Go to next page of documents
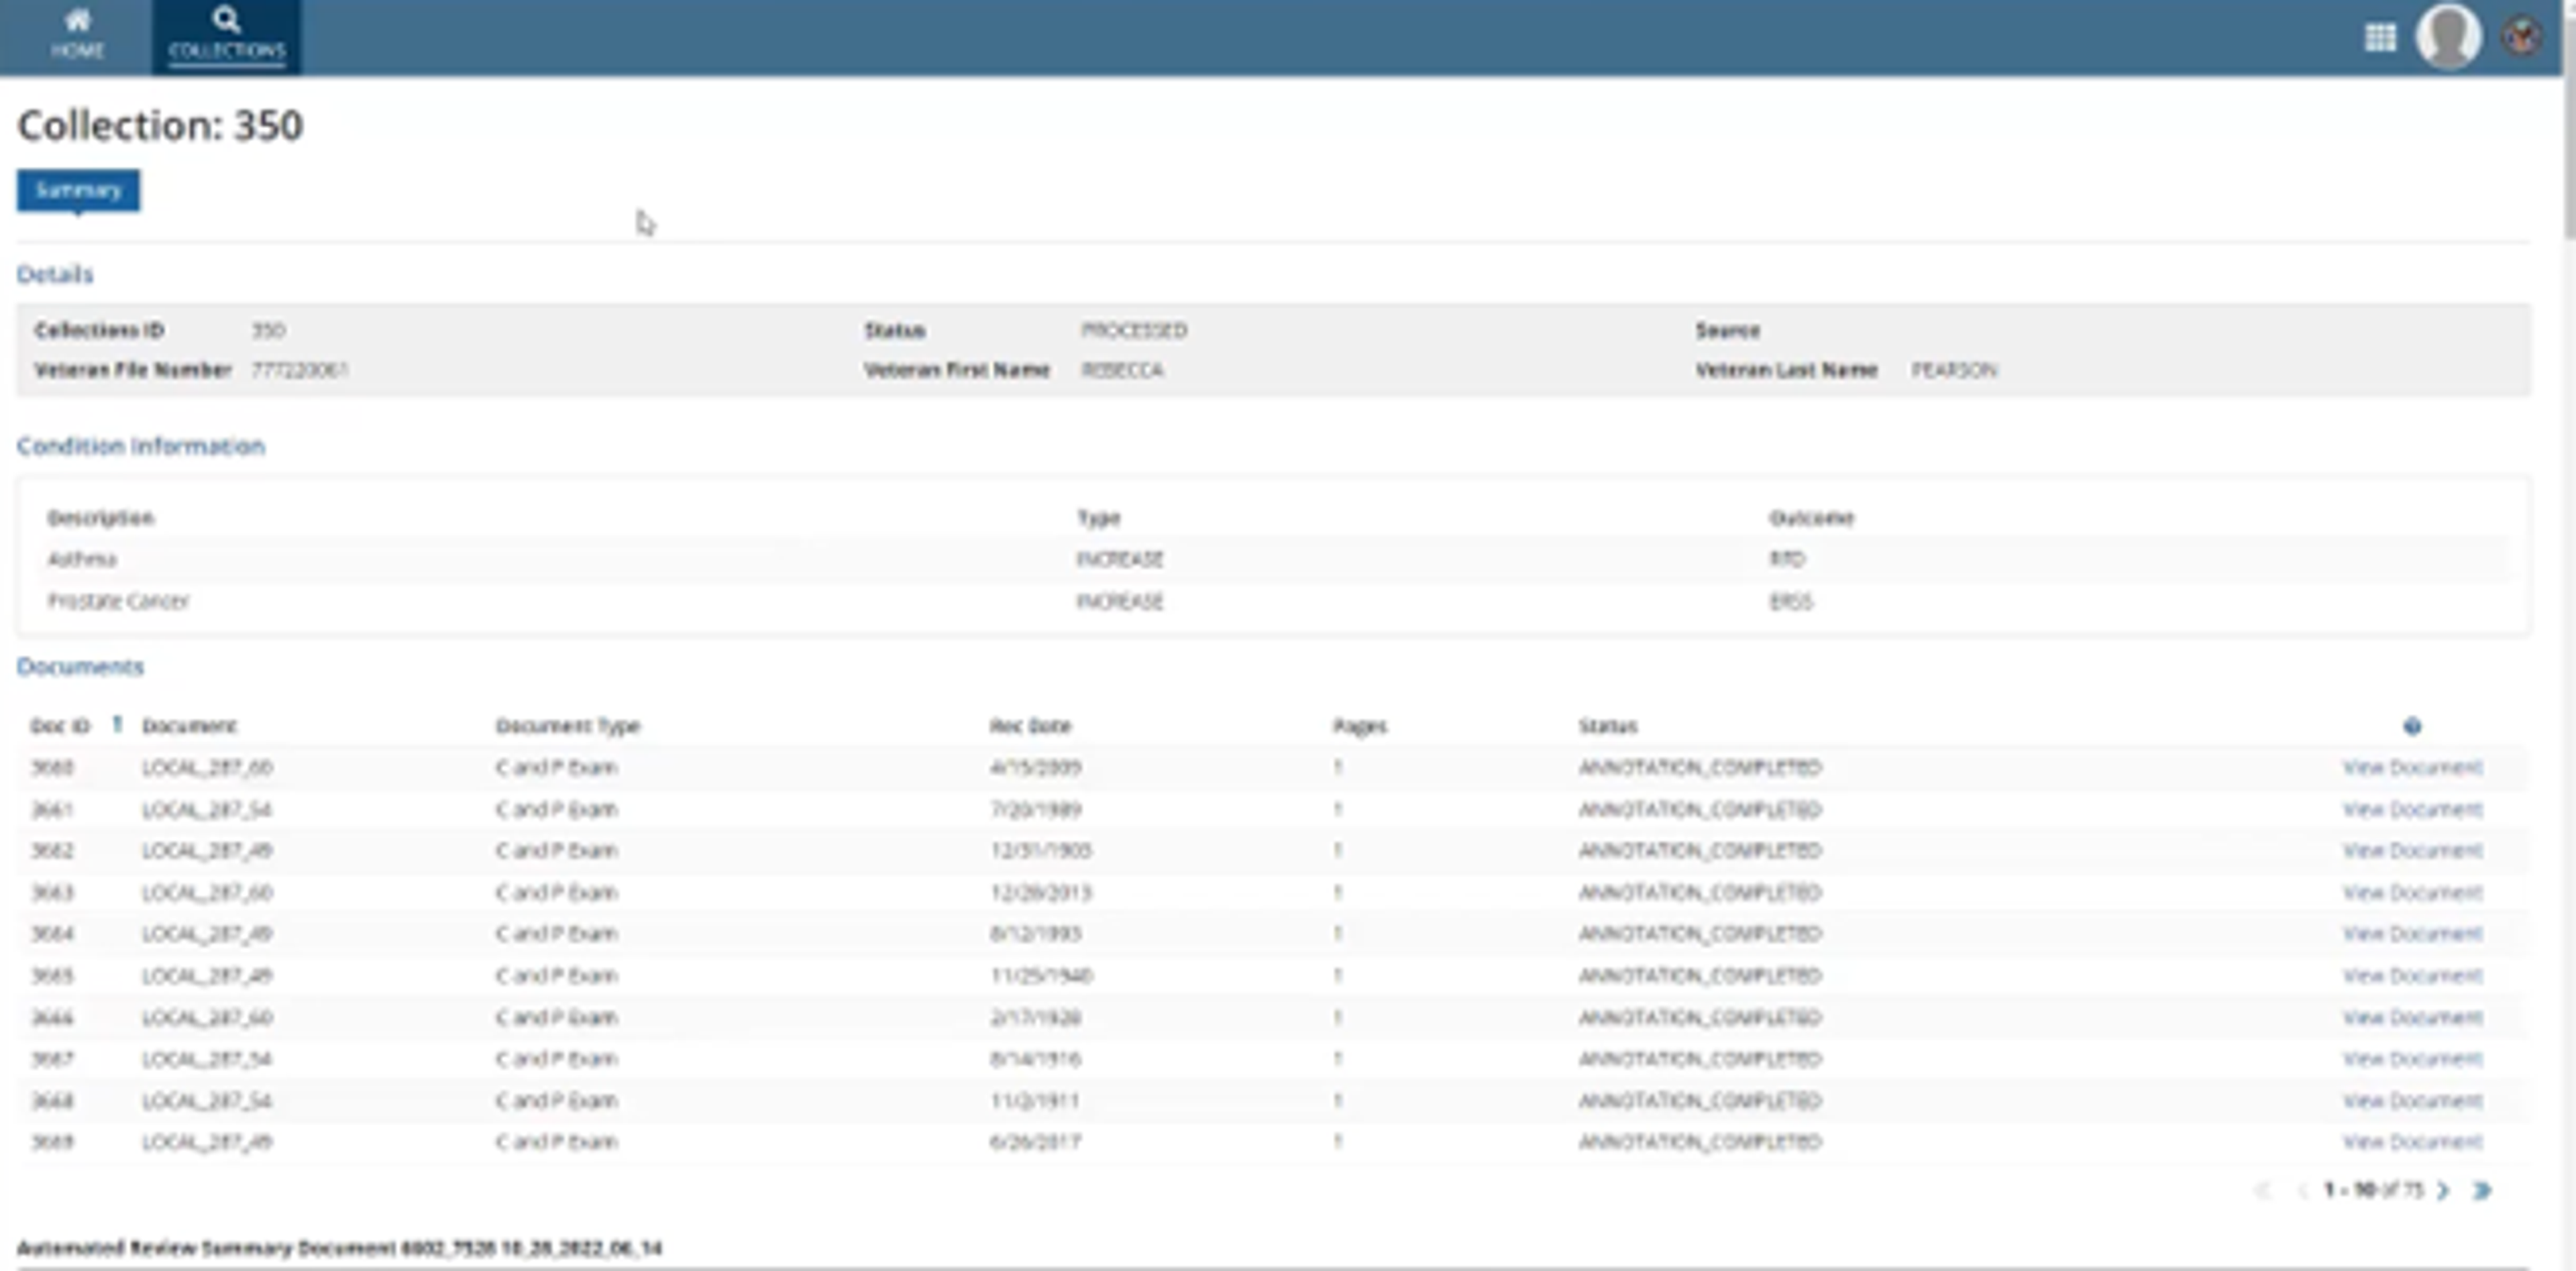The image size is (2576, 1271). click(x=2443, y=1190)
